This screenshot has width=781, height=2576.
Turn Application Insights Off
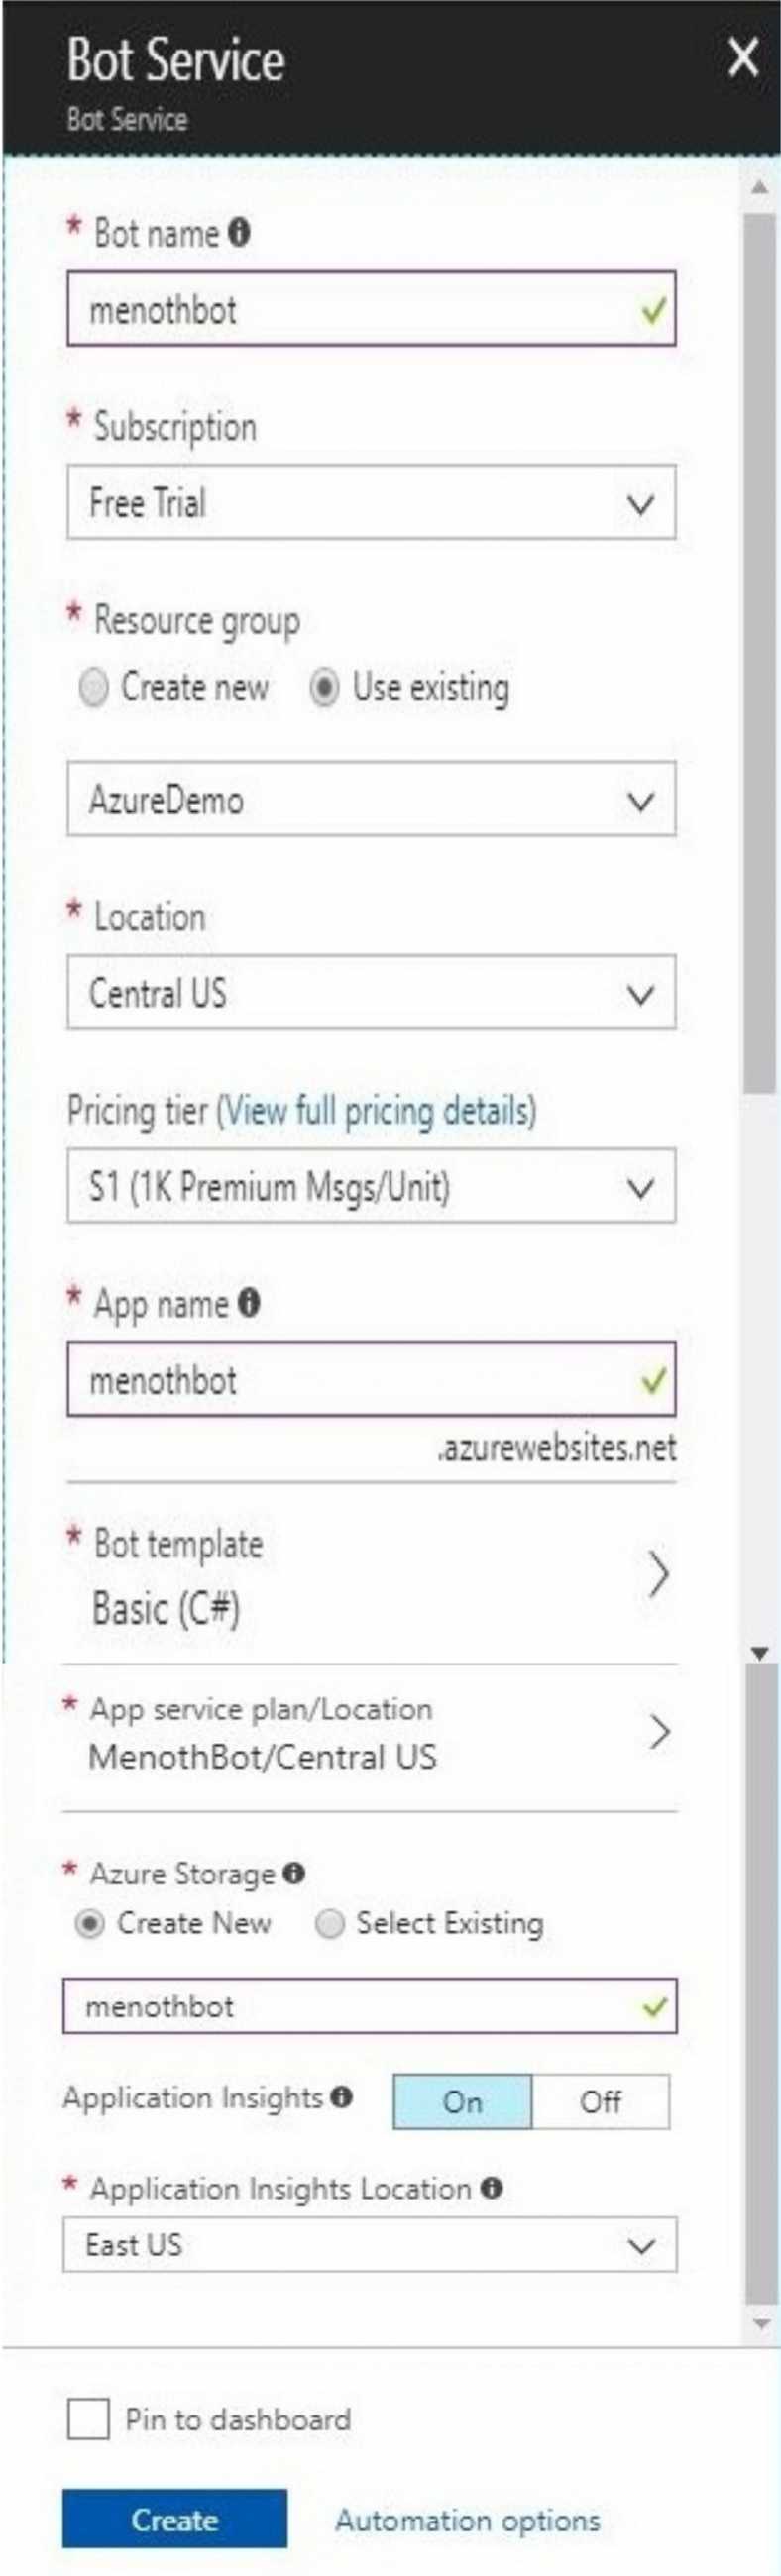click(x=601, y=2102)
